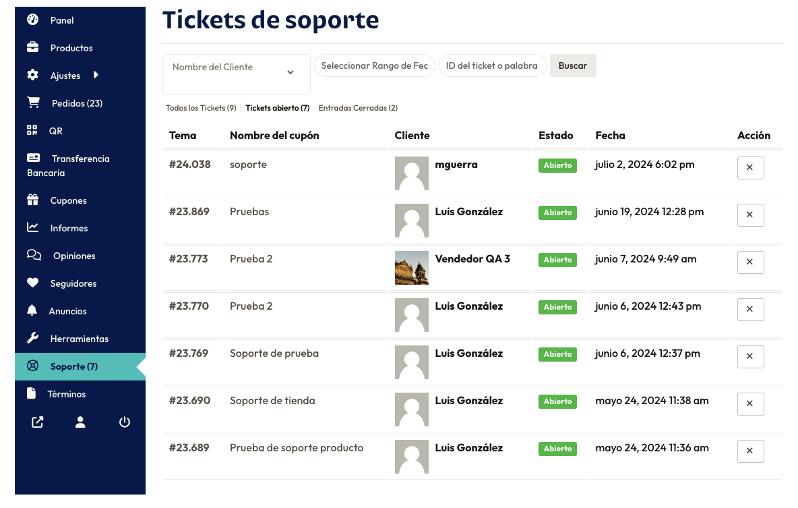Click the Cupones gift icon
The height and width of the screenshot is (508, 798).
[33, 200]
